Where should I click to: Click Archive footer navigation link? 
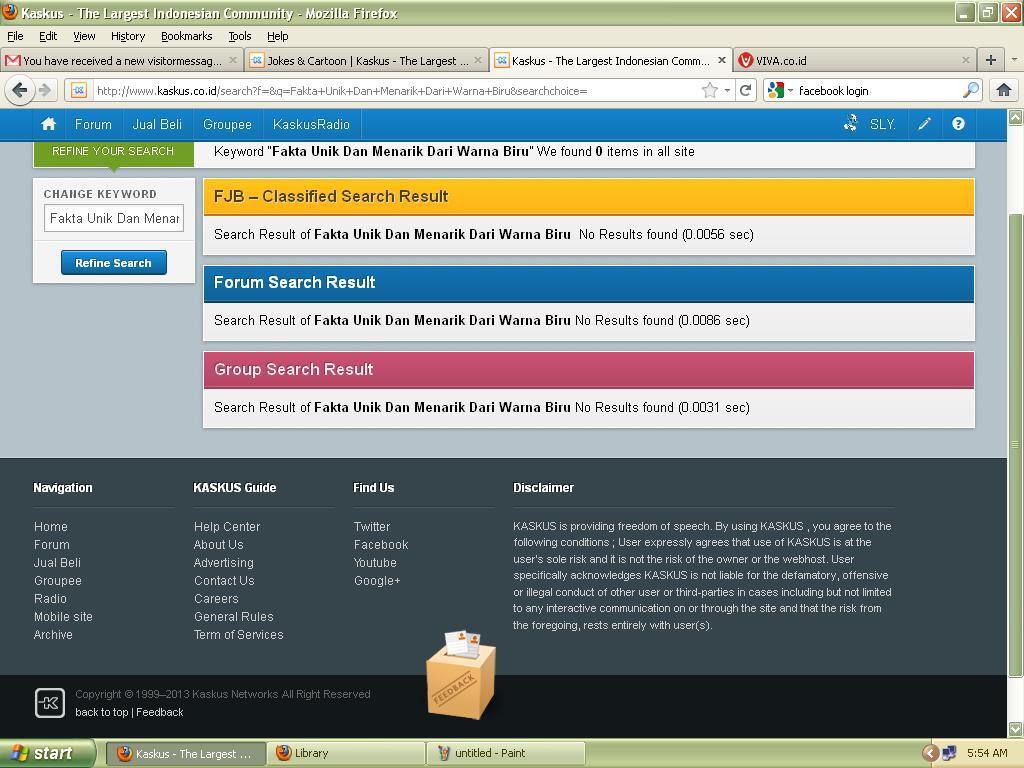tap(54, 635)
